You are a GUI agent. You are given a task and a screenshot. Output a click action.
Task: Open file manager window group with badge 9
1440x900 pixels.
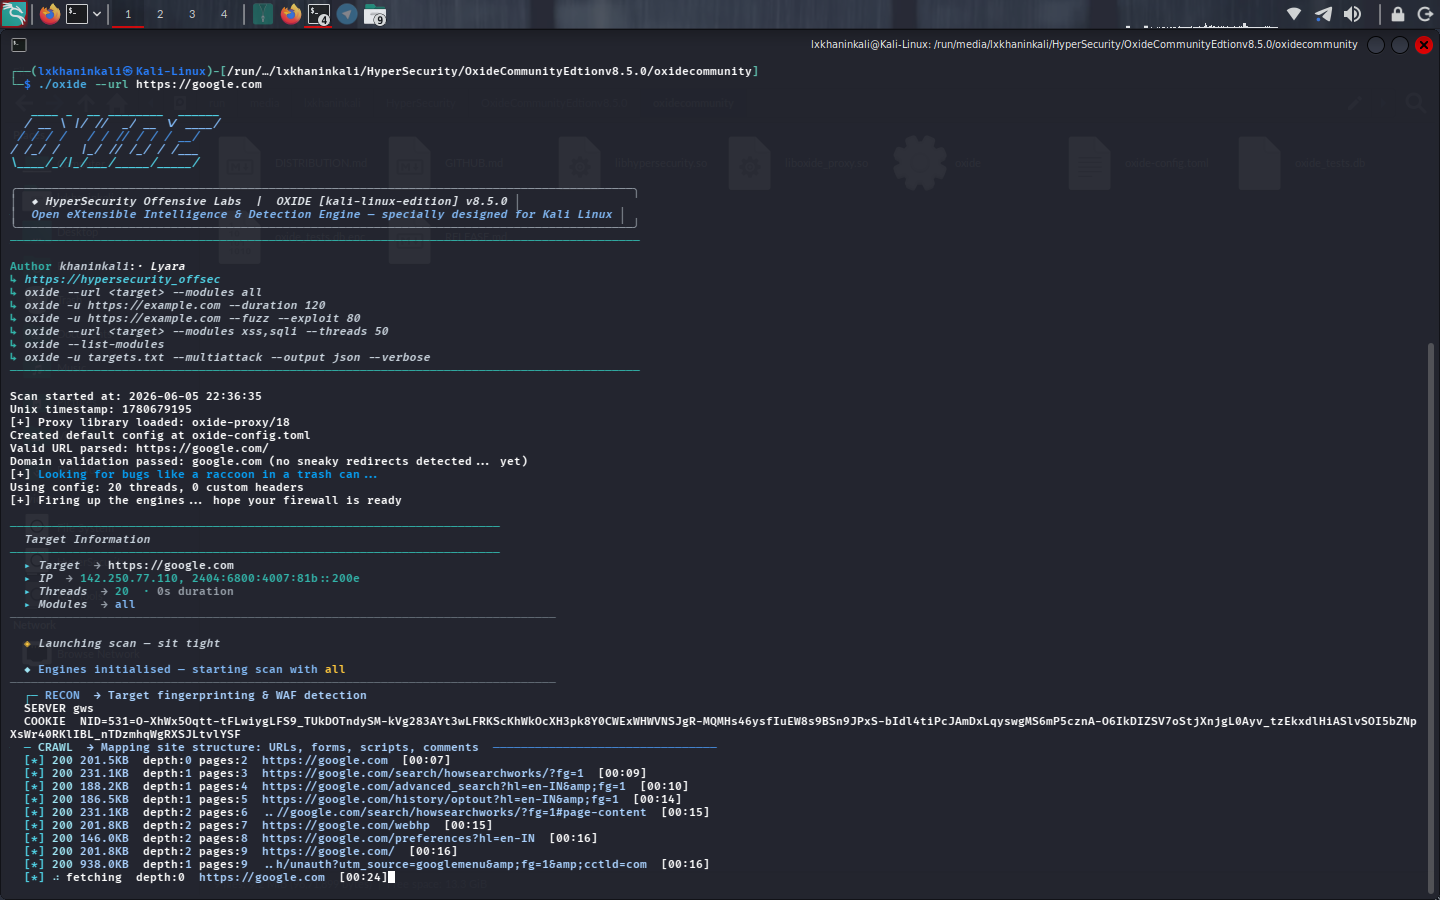375,14
